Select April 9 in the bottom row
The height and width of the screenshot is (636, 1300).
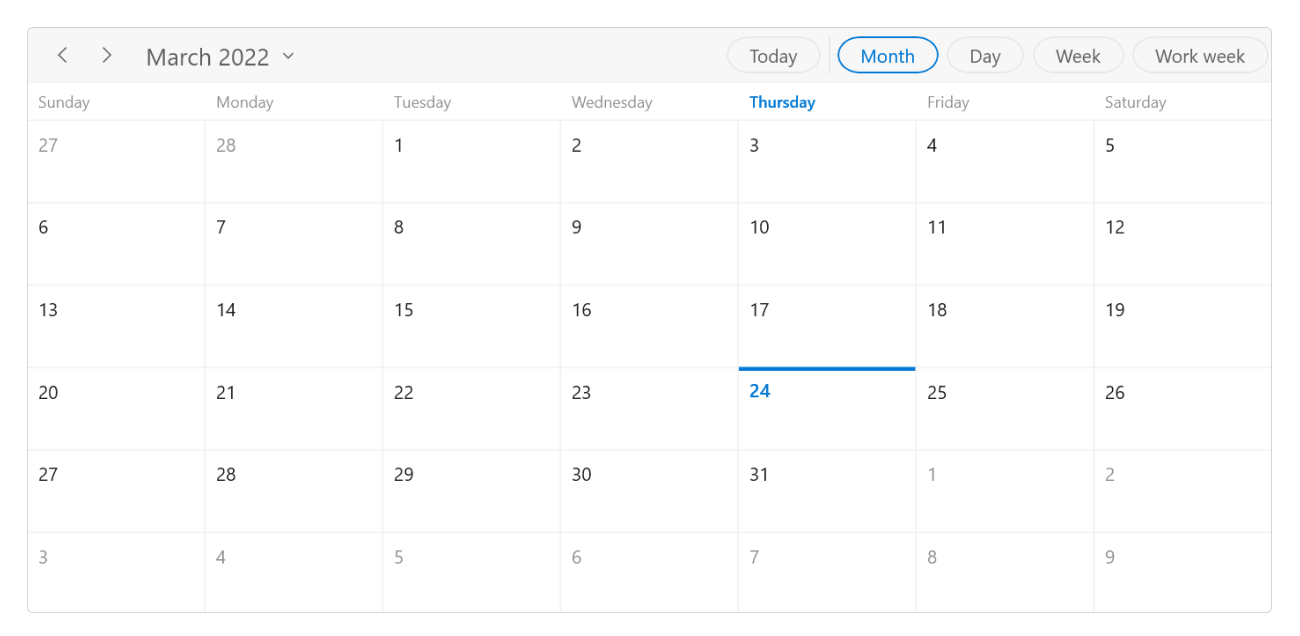coord(1182,570)
